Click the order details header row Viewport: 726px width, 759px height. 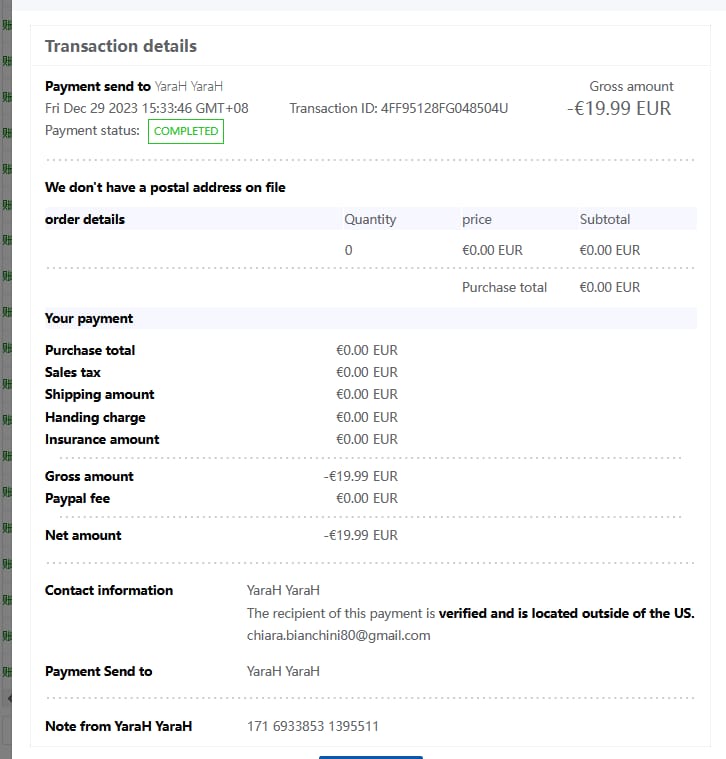[371, 219]
